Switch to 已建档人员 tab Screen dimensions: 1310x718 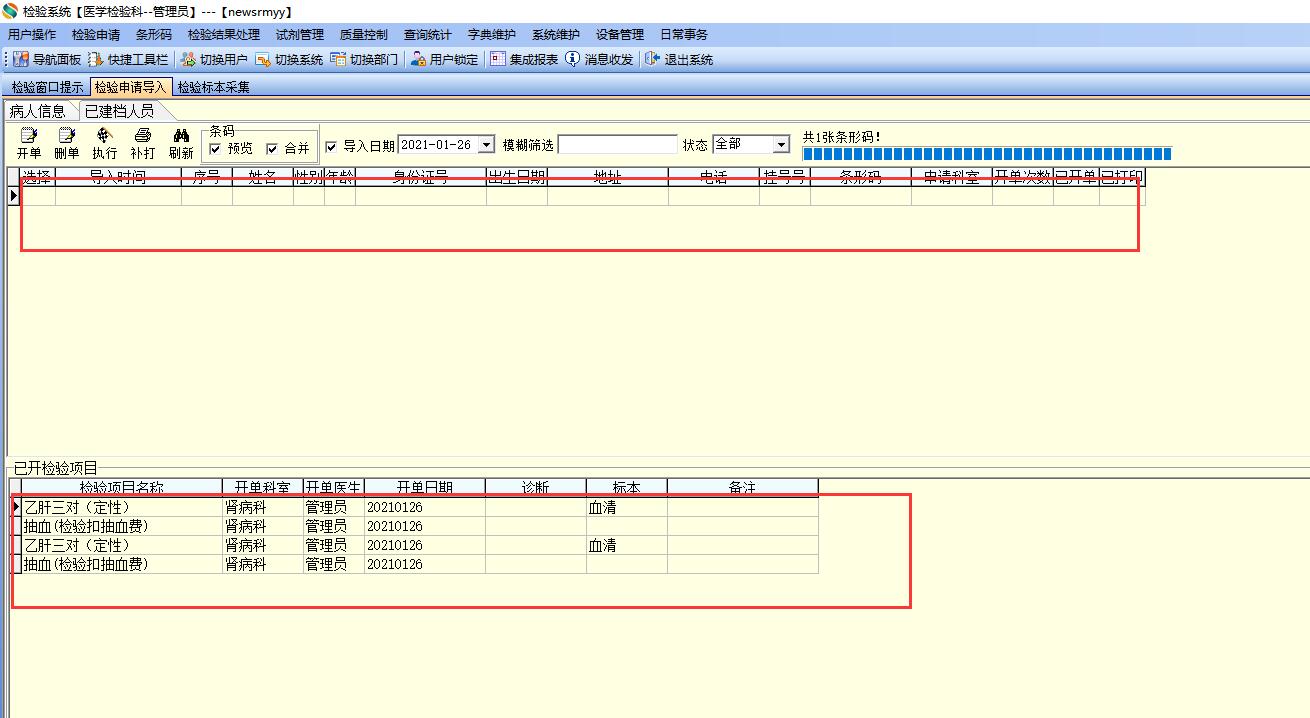[x=119, y=111]
